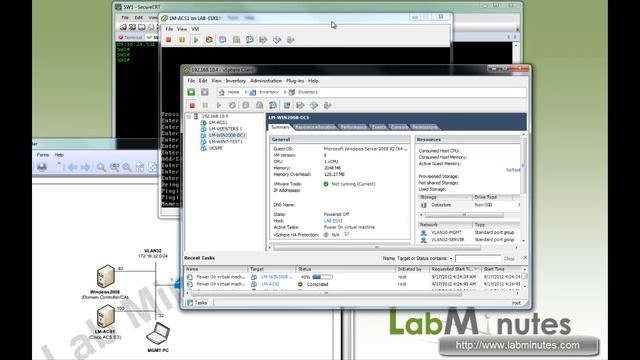Click the green back navigation icon in vSphere Client
Screen dimensions: 640x360
pos(191,92)
